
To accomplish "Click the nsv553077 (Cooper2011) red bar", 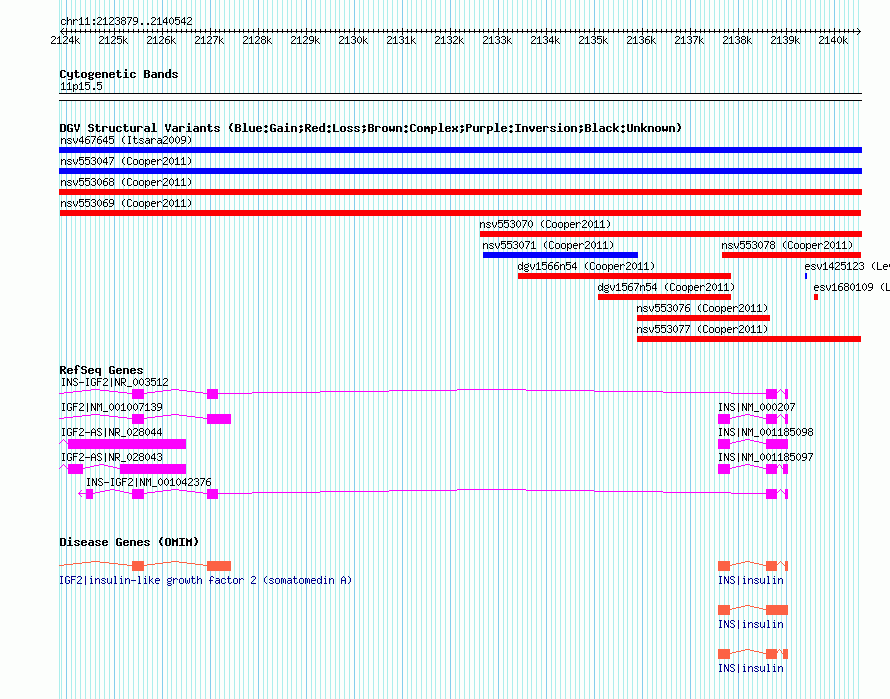I will (749, 339).
